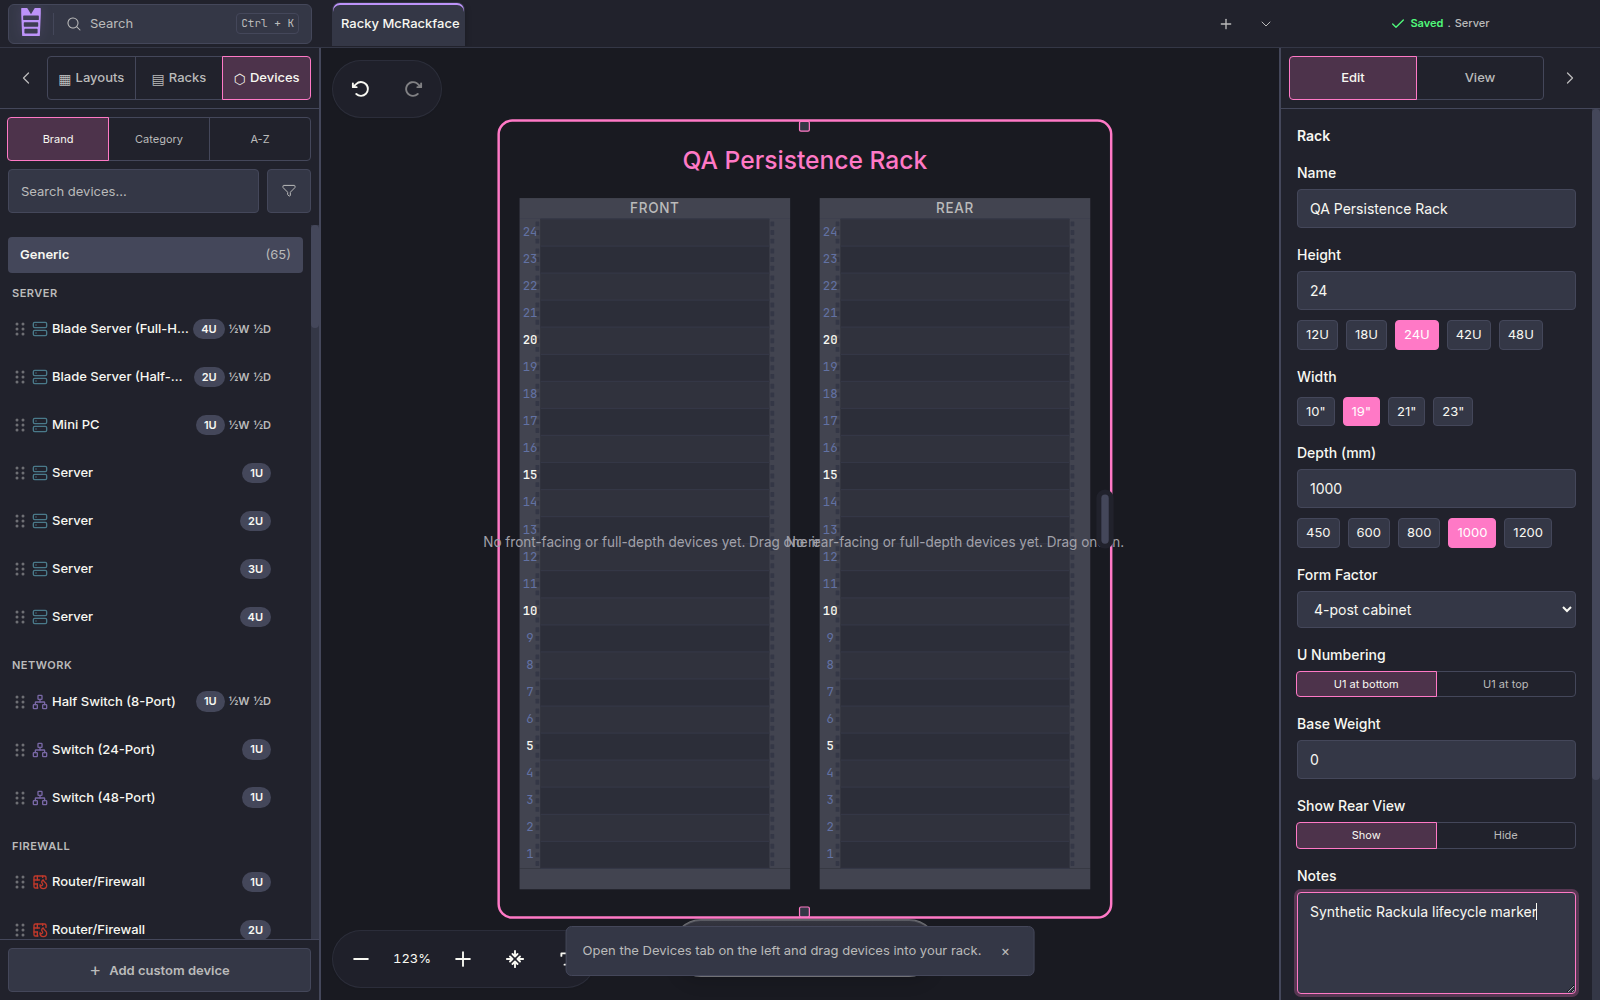Select U1 at top numbering
Viewport: 1600px width, 1000px height.
(x=1505, y=684)
